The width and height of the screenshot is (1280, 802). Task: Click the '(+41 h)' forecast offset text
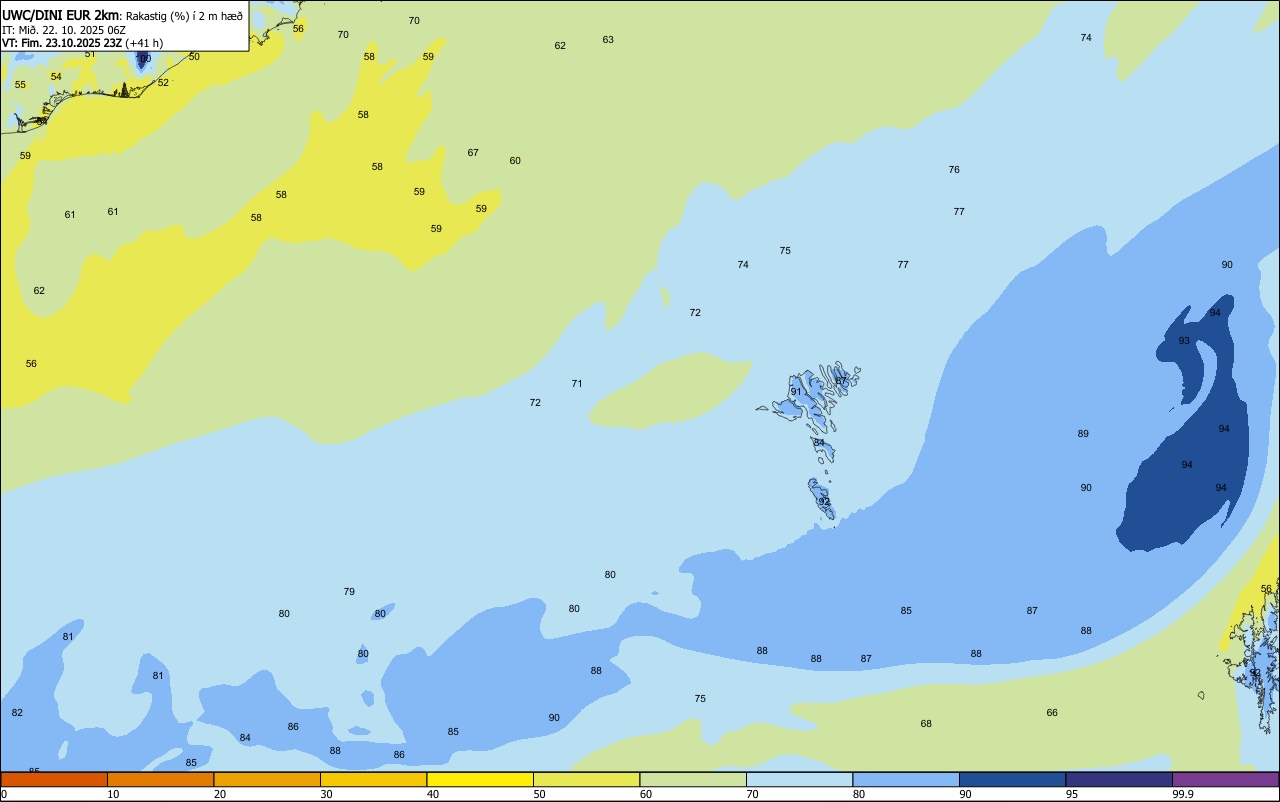(144, 43)
